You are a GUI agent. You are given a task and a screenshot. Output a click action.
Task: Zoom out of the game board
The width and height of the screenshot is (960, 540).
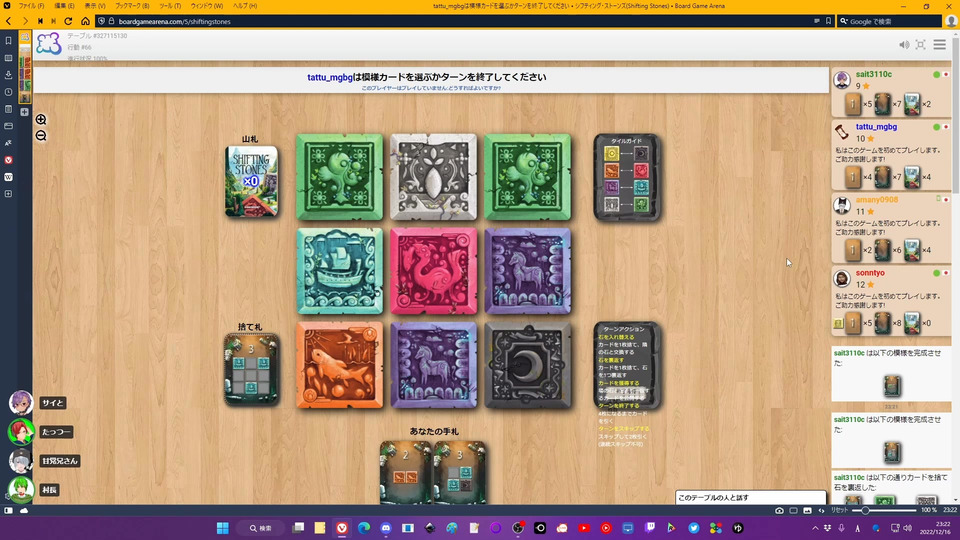[41, 136]
